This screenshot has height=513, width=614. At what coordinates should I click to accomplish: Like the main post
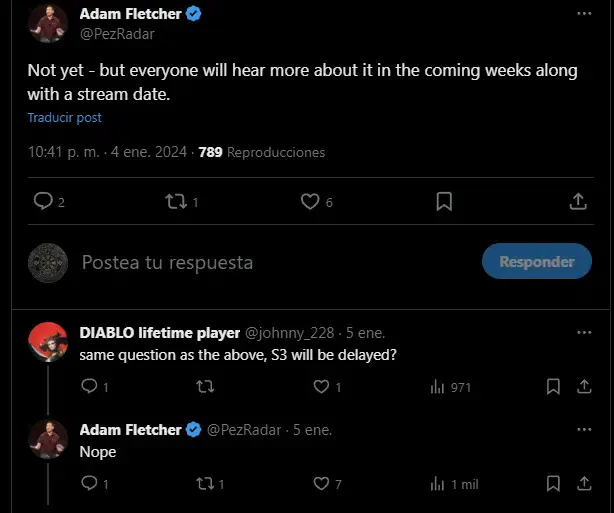coord(310,202)
